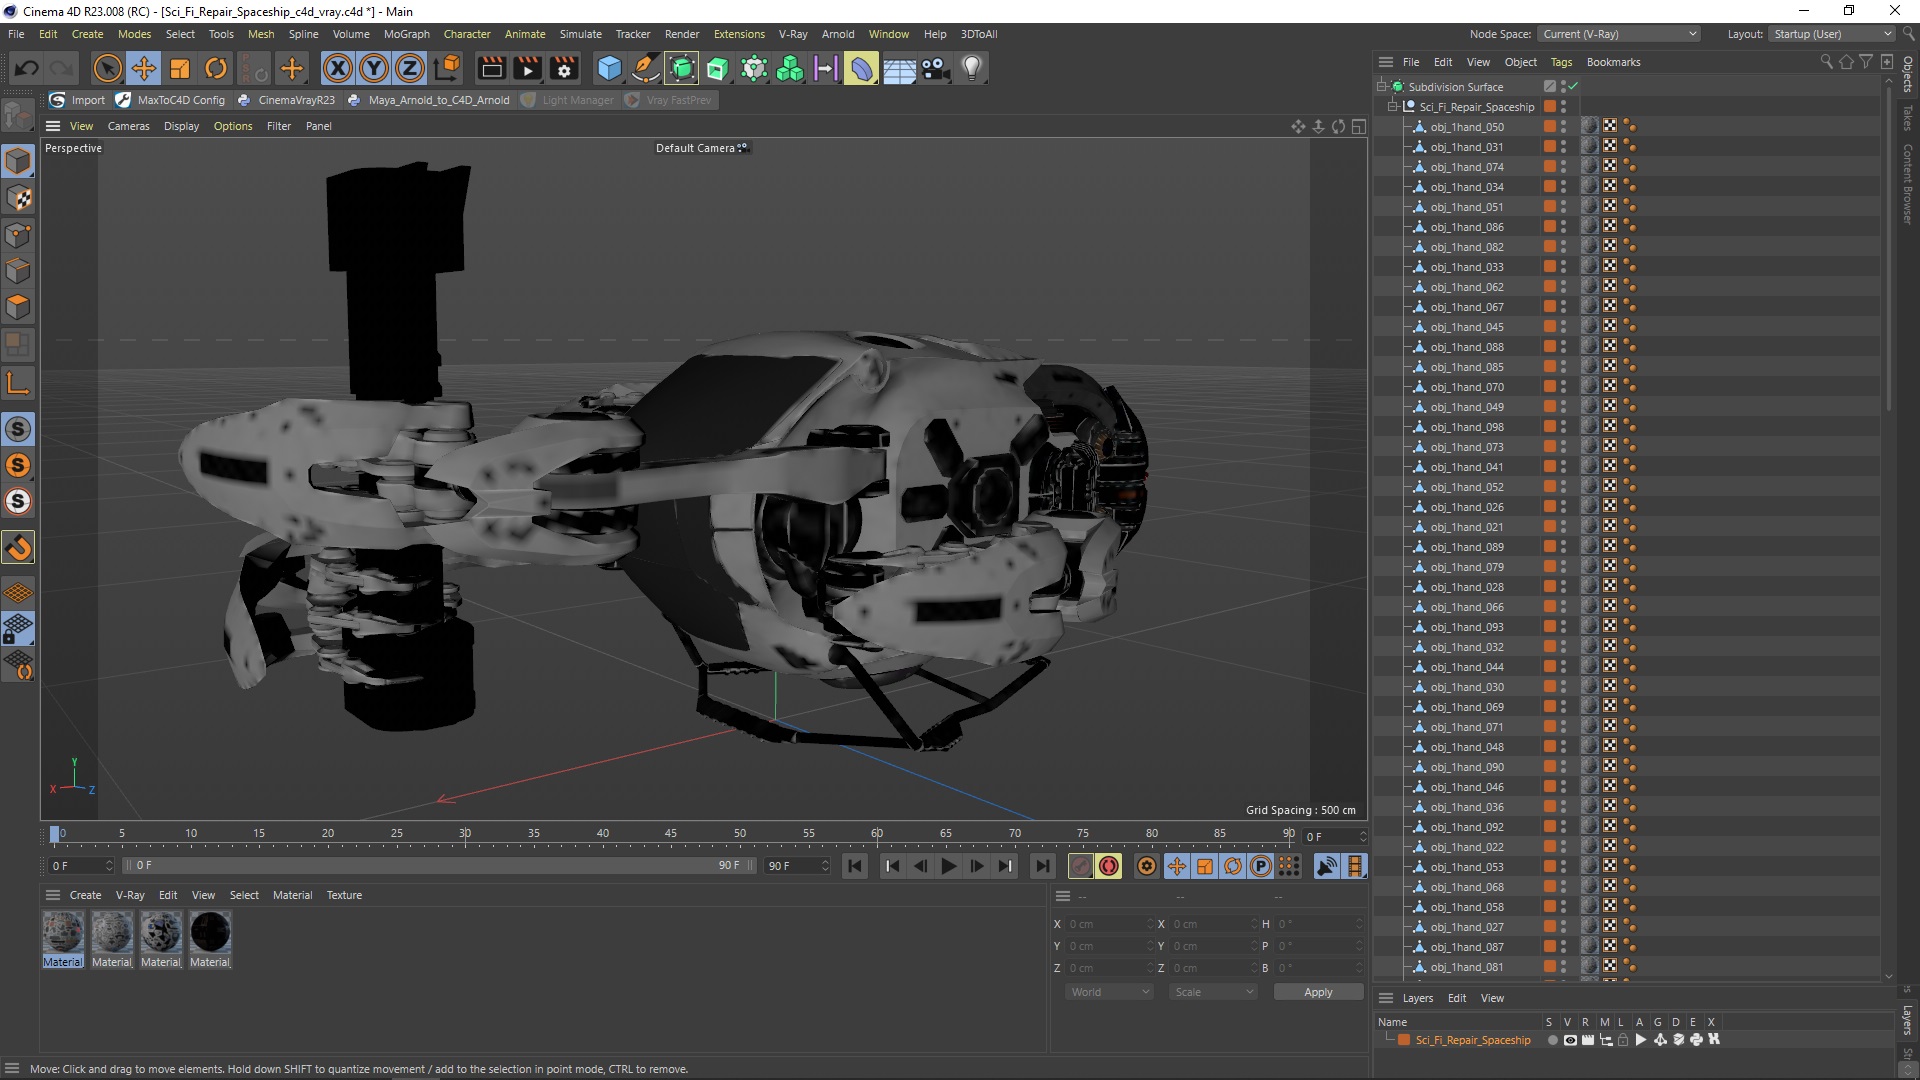Toggle X axis lock
1920x1080 pixels.
pos(338,68)
